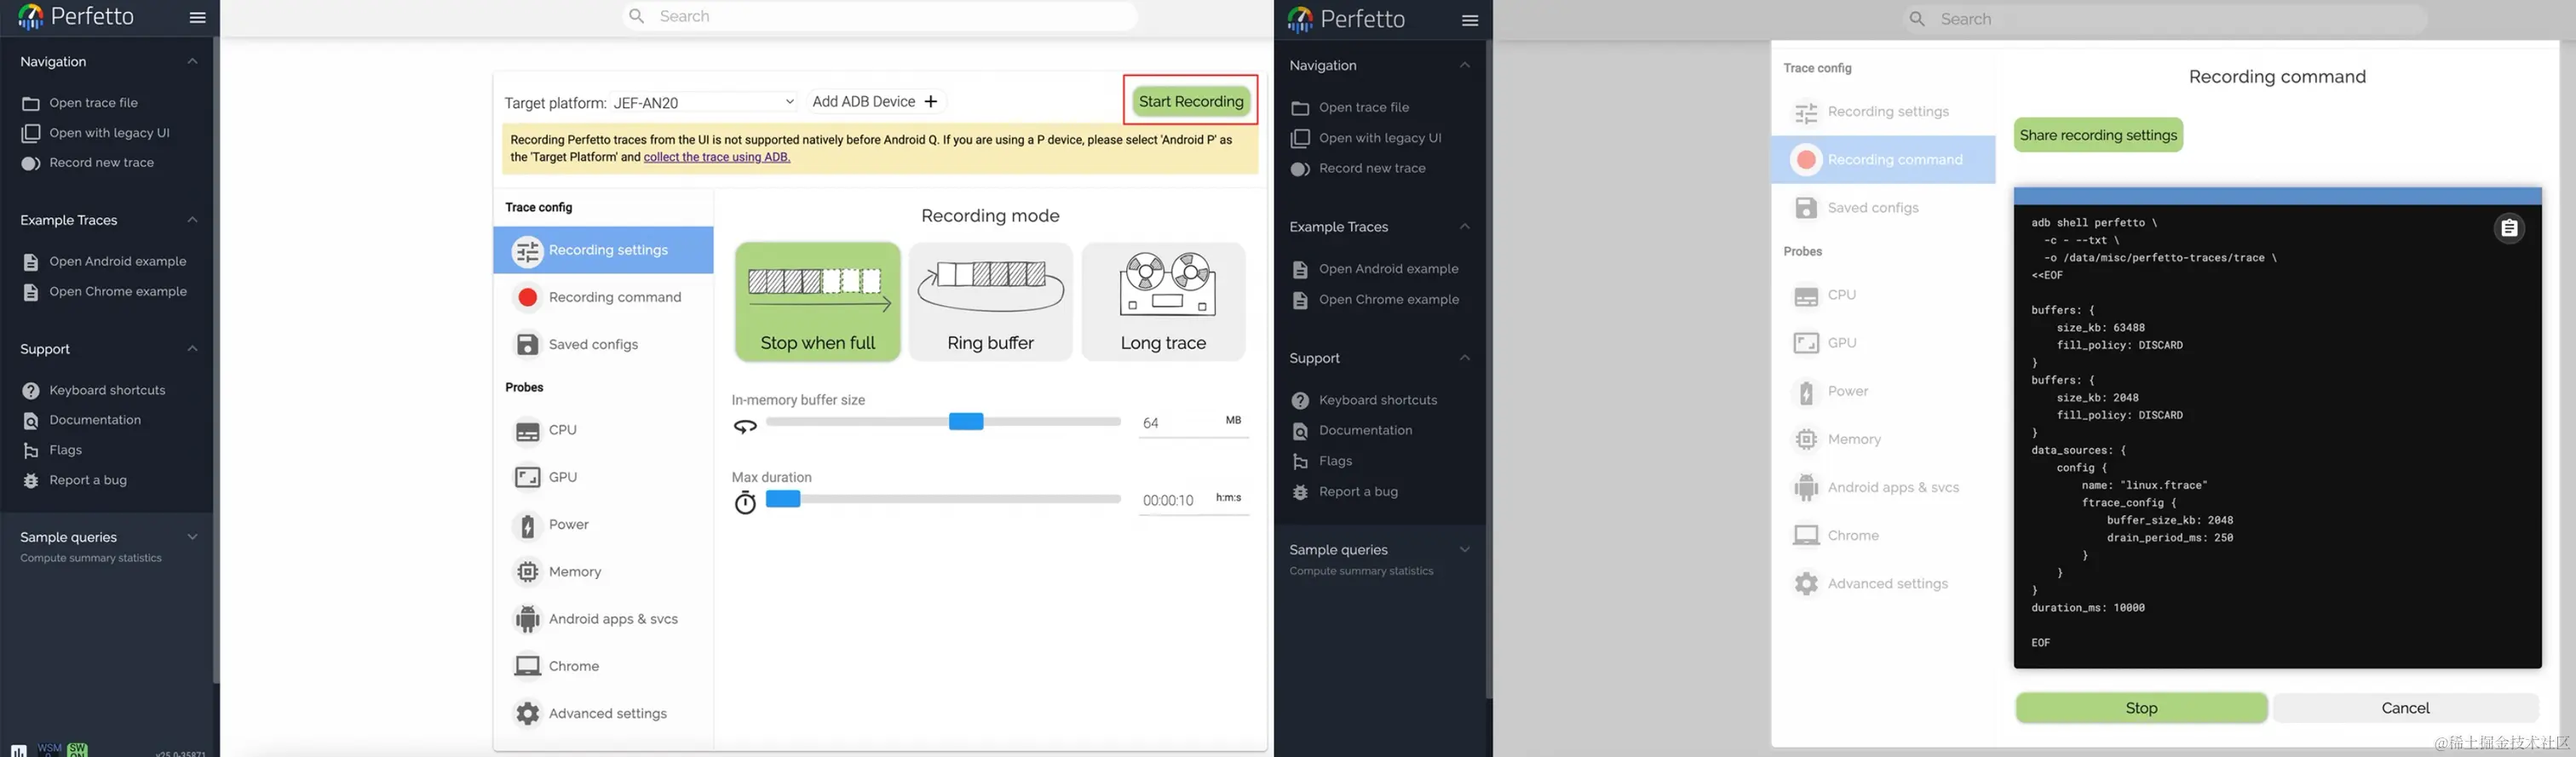2576x757 pixels.
Task: Click Android robot icon in left window probes
Action: coord(527,619)
